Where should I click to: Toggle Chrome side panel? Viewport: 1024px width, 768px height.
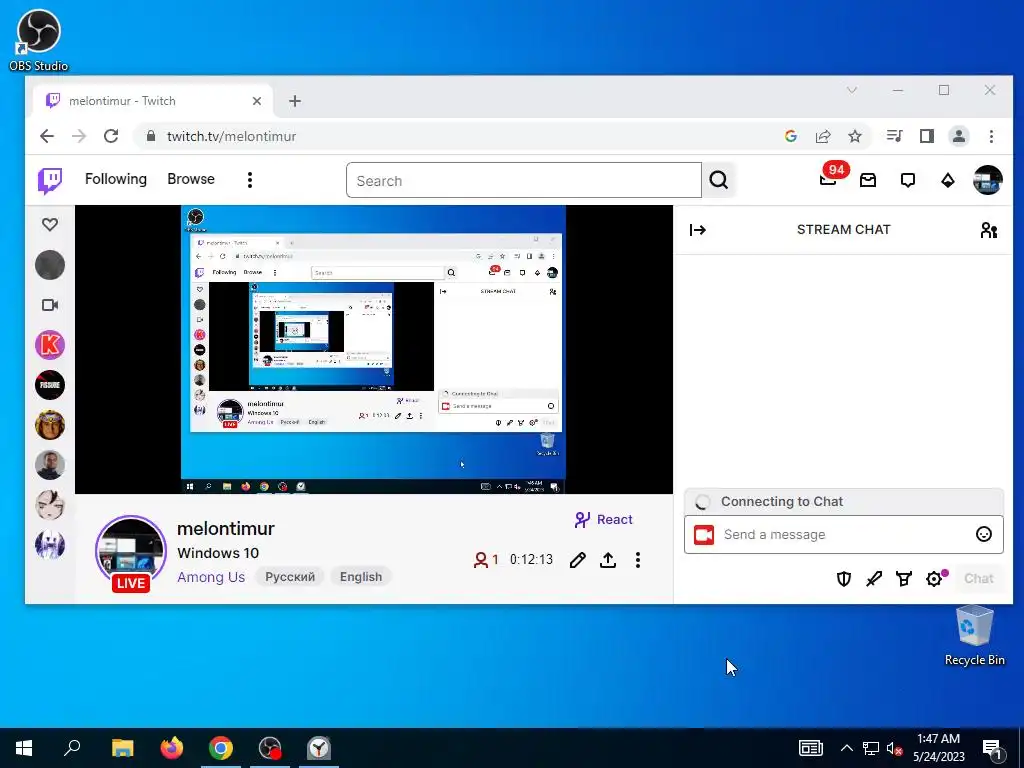[x=927, y=136]
